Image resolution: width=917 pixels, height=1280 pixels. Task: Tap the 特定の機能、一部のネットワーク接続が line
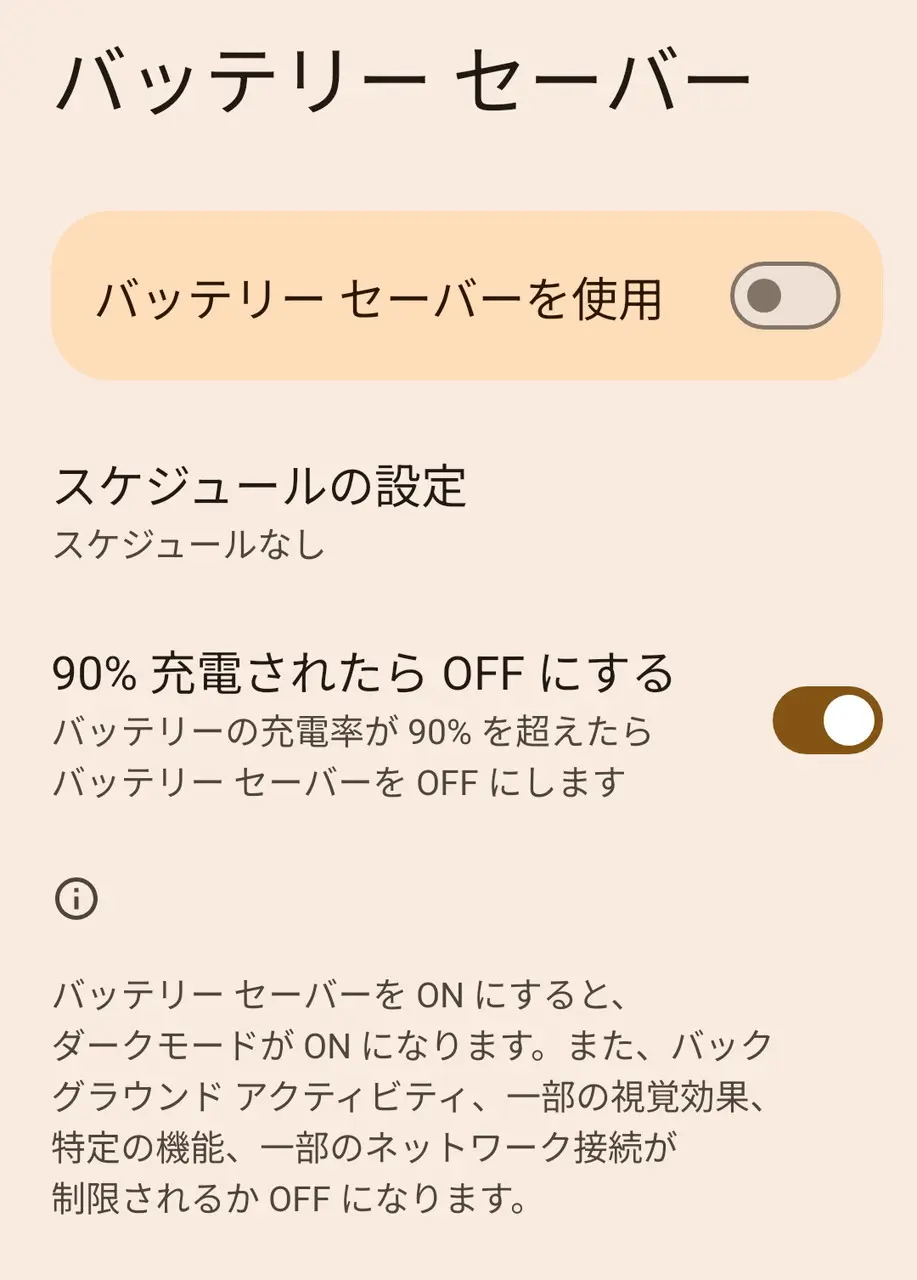click(x=365, y=1147)
